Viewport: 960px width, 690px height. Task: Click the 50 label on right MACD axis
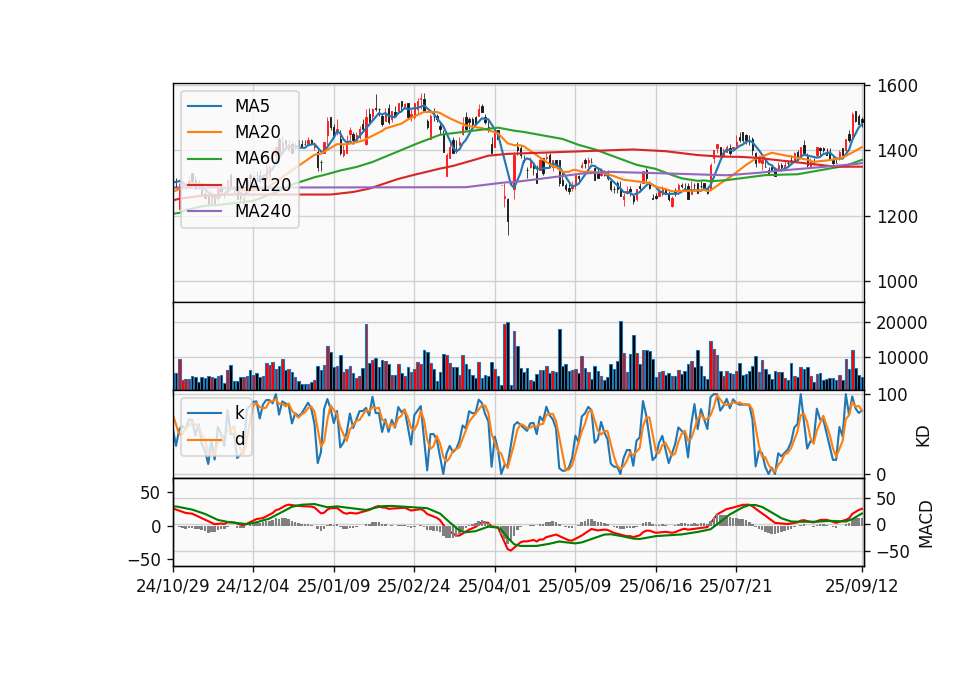tap(887, 499)
